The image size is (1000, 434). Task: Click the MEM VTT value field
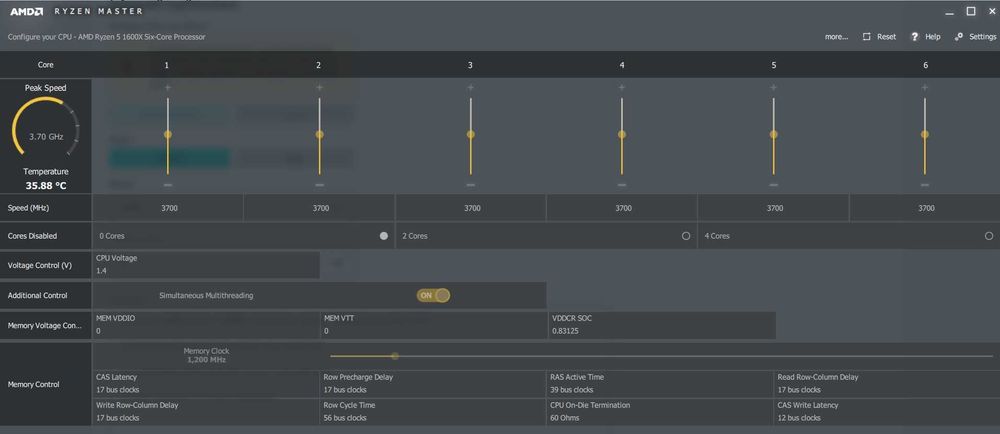(434, 325)
